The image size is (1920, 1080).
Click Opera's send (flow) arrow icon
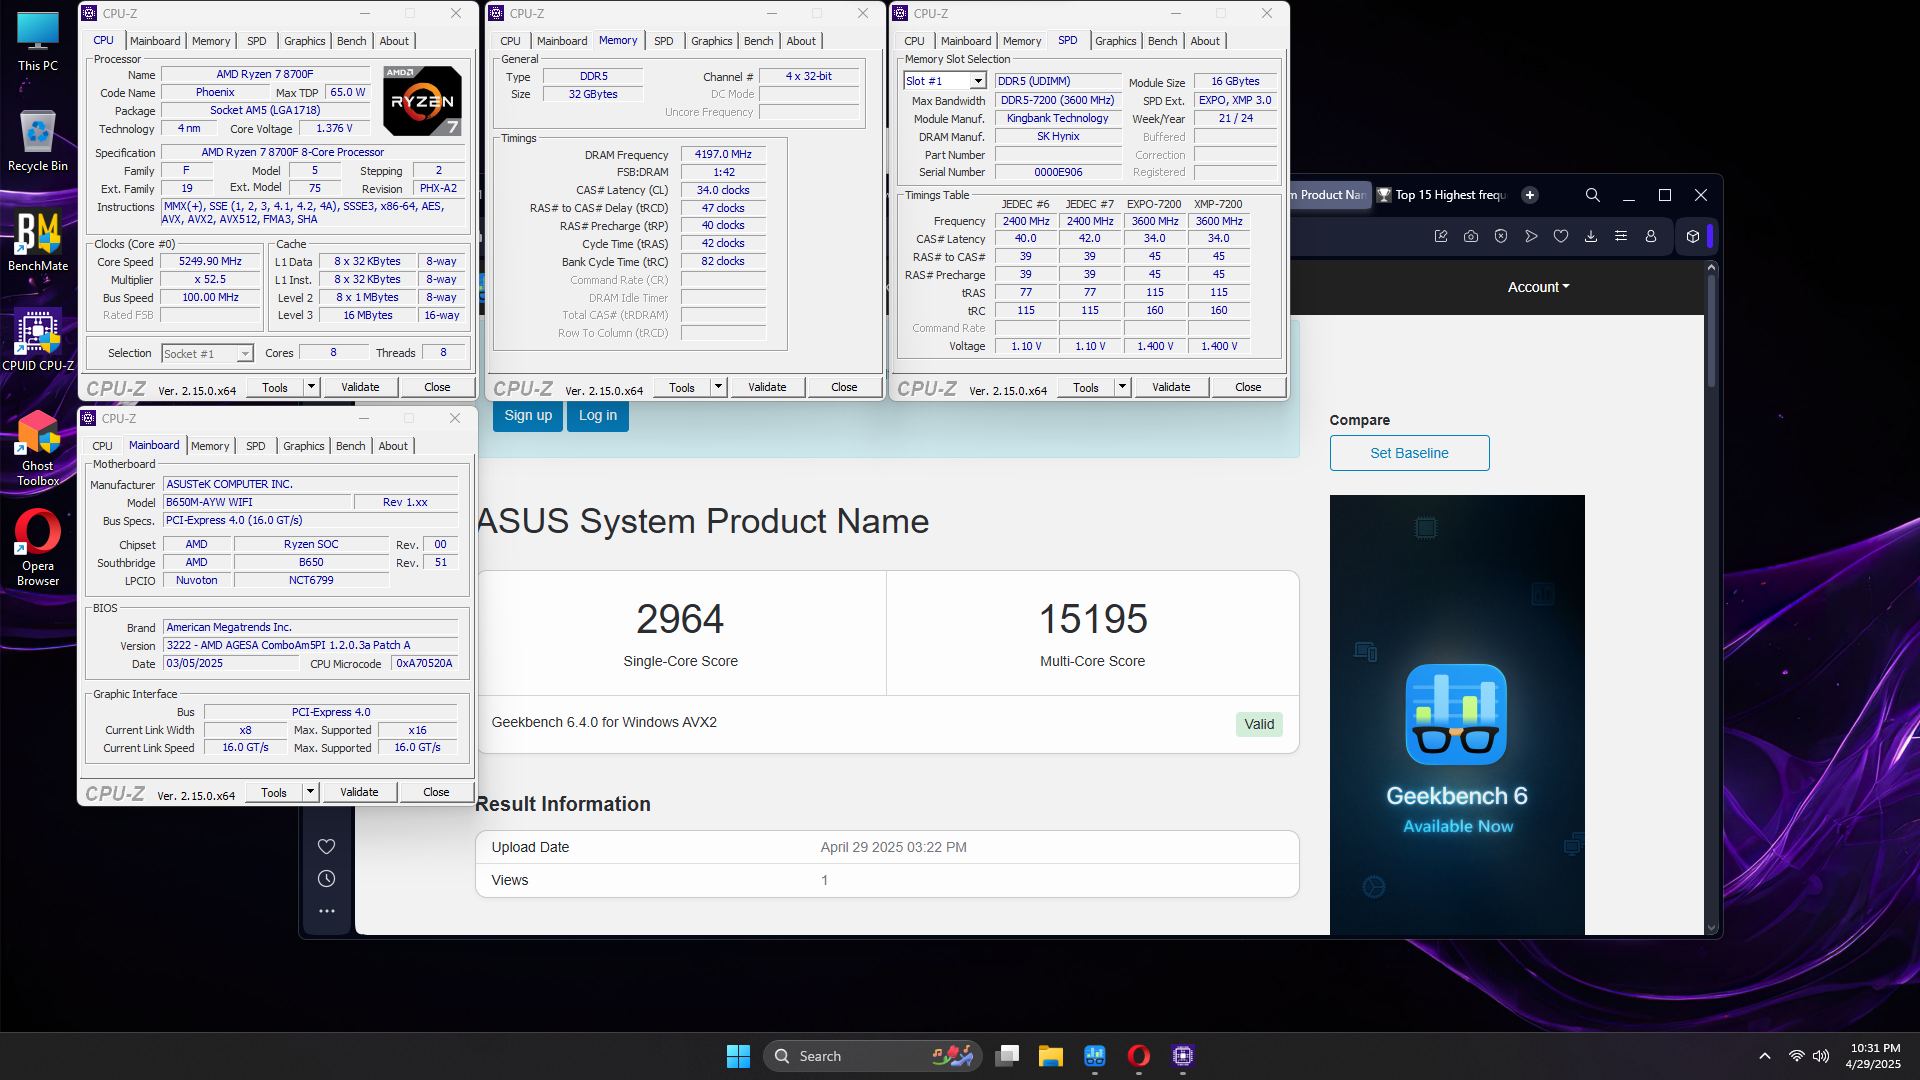click(x=1531, y=236)
